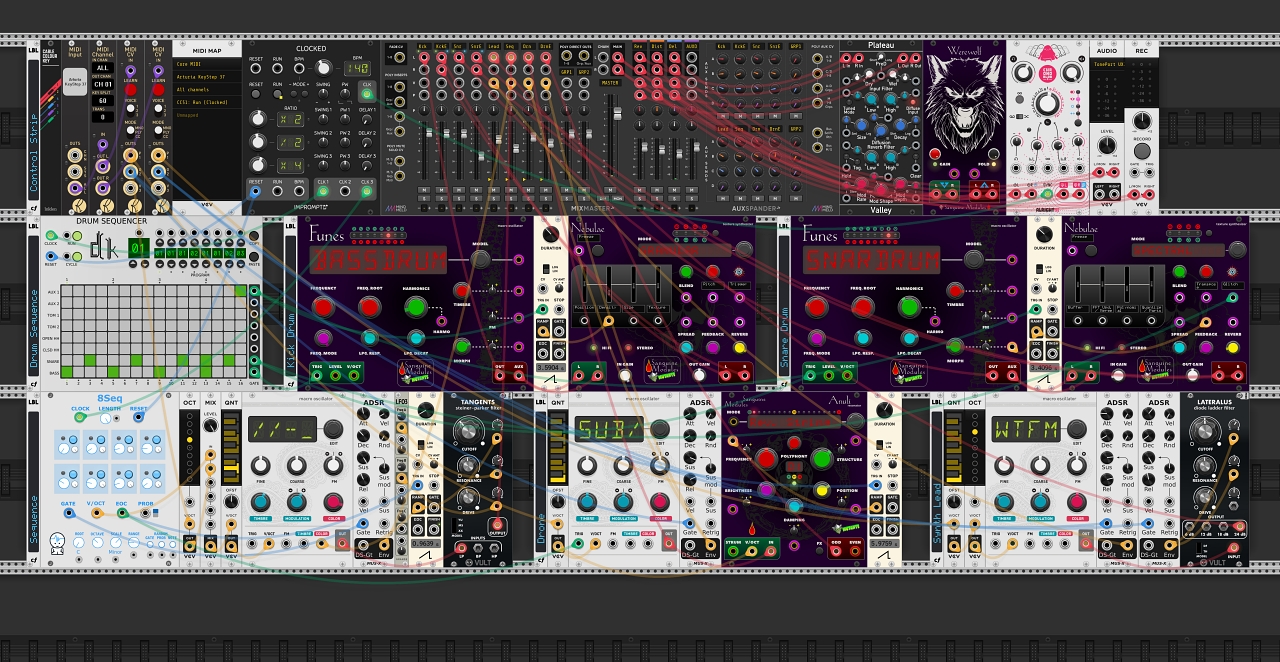Toggle BASS row step 1 in drum grid
This screenshot has height=662, width=1280.
click(x=66, y=372)
